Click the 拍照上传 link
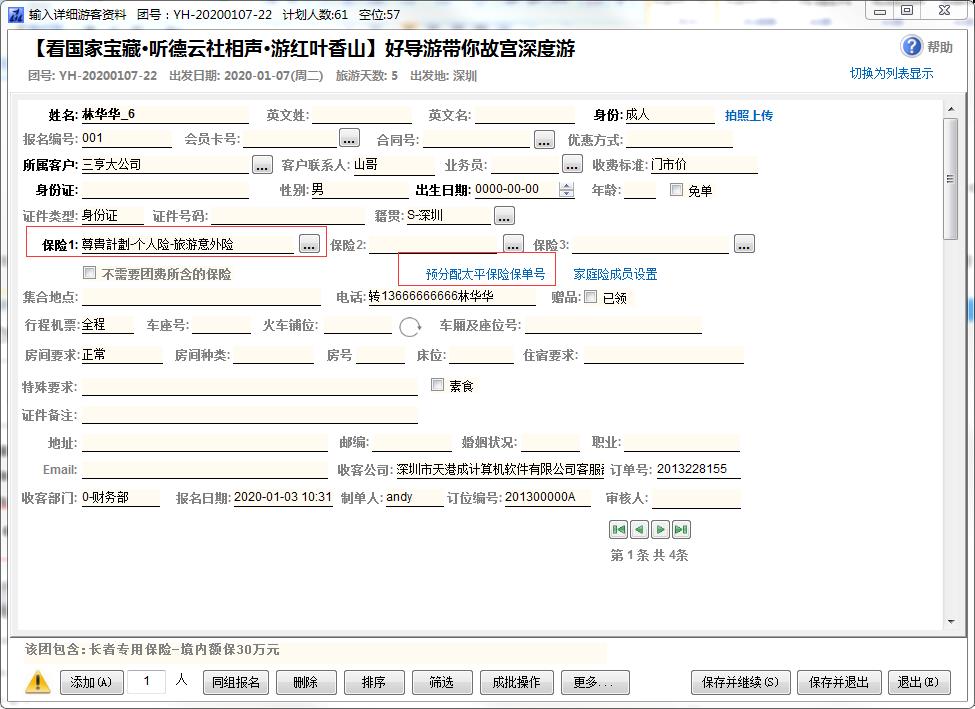Viewport: 975px width, 709px height. [748, 116]
